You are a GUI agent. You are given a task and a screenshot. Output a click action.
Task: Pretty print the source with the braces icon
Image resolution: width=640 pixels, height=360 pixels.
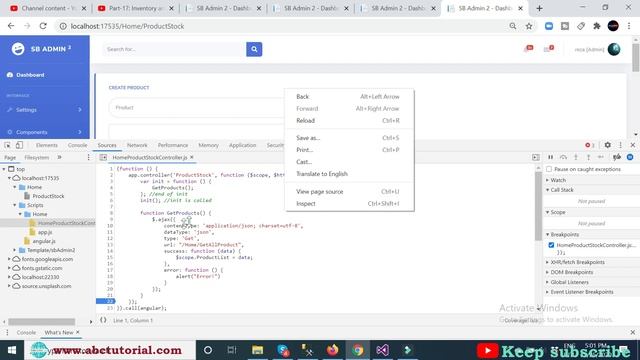[x=103, y=320]
